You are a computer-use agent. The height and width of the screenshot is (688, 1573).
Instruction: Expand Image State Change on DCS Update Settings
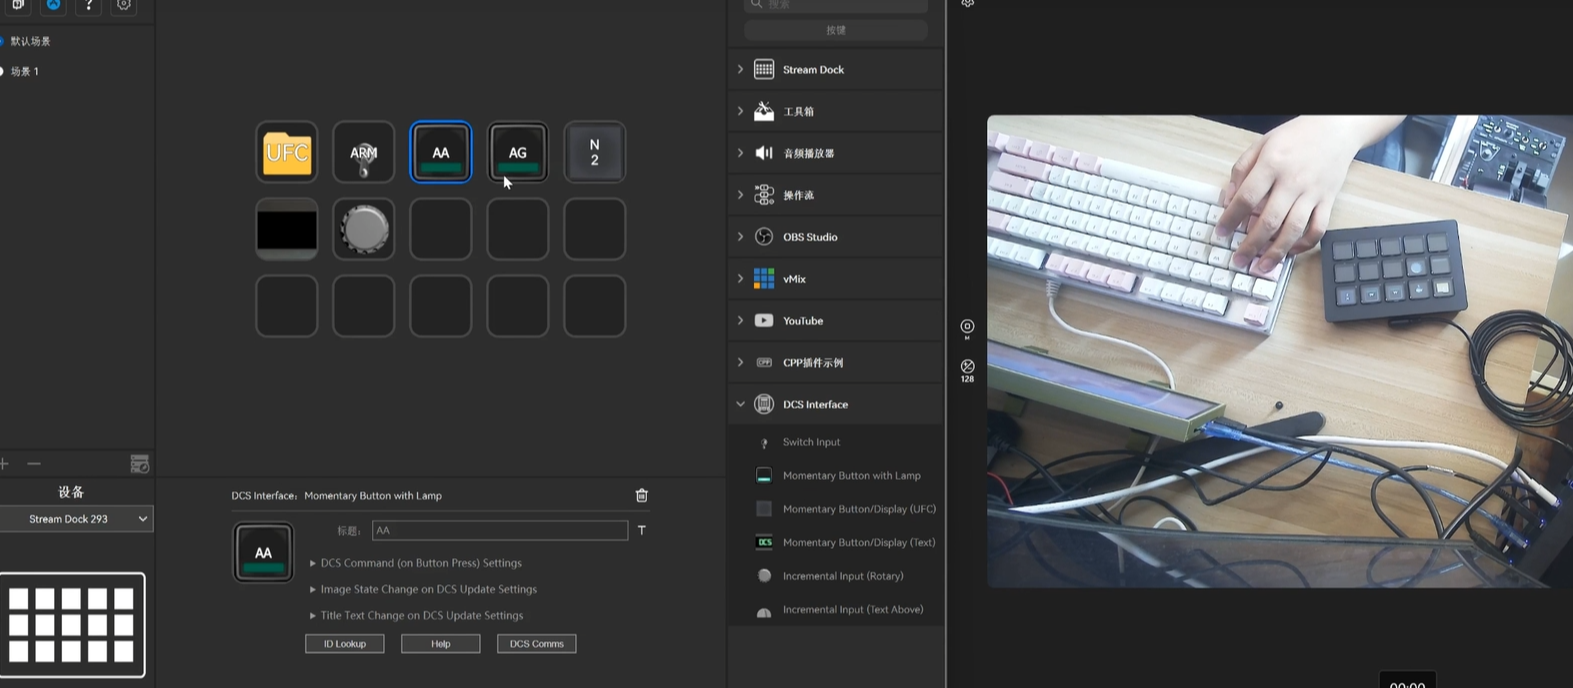click(x=422, y=589)
